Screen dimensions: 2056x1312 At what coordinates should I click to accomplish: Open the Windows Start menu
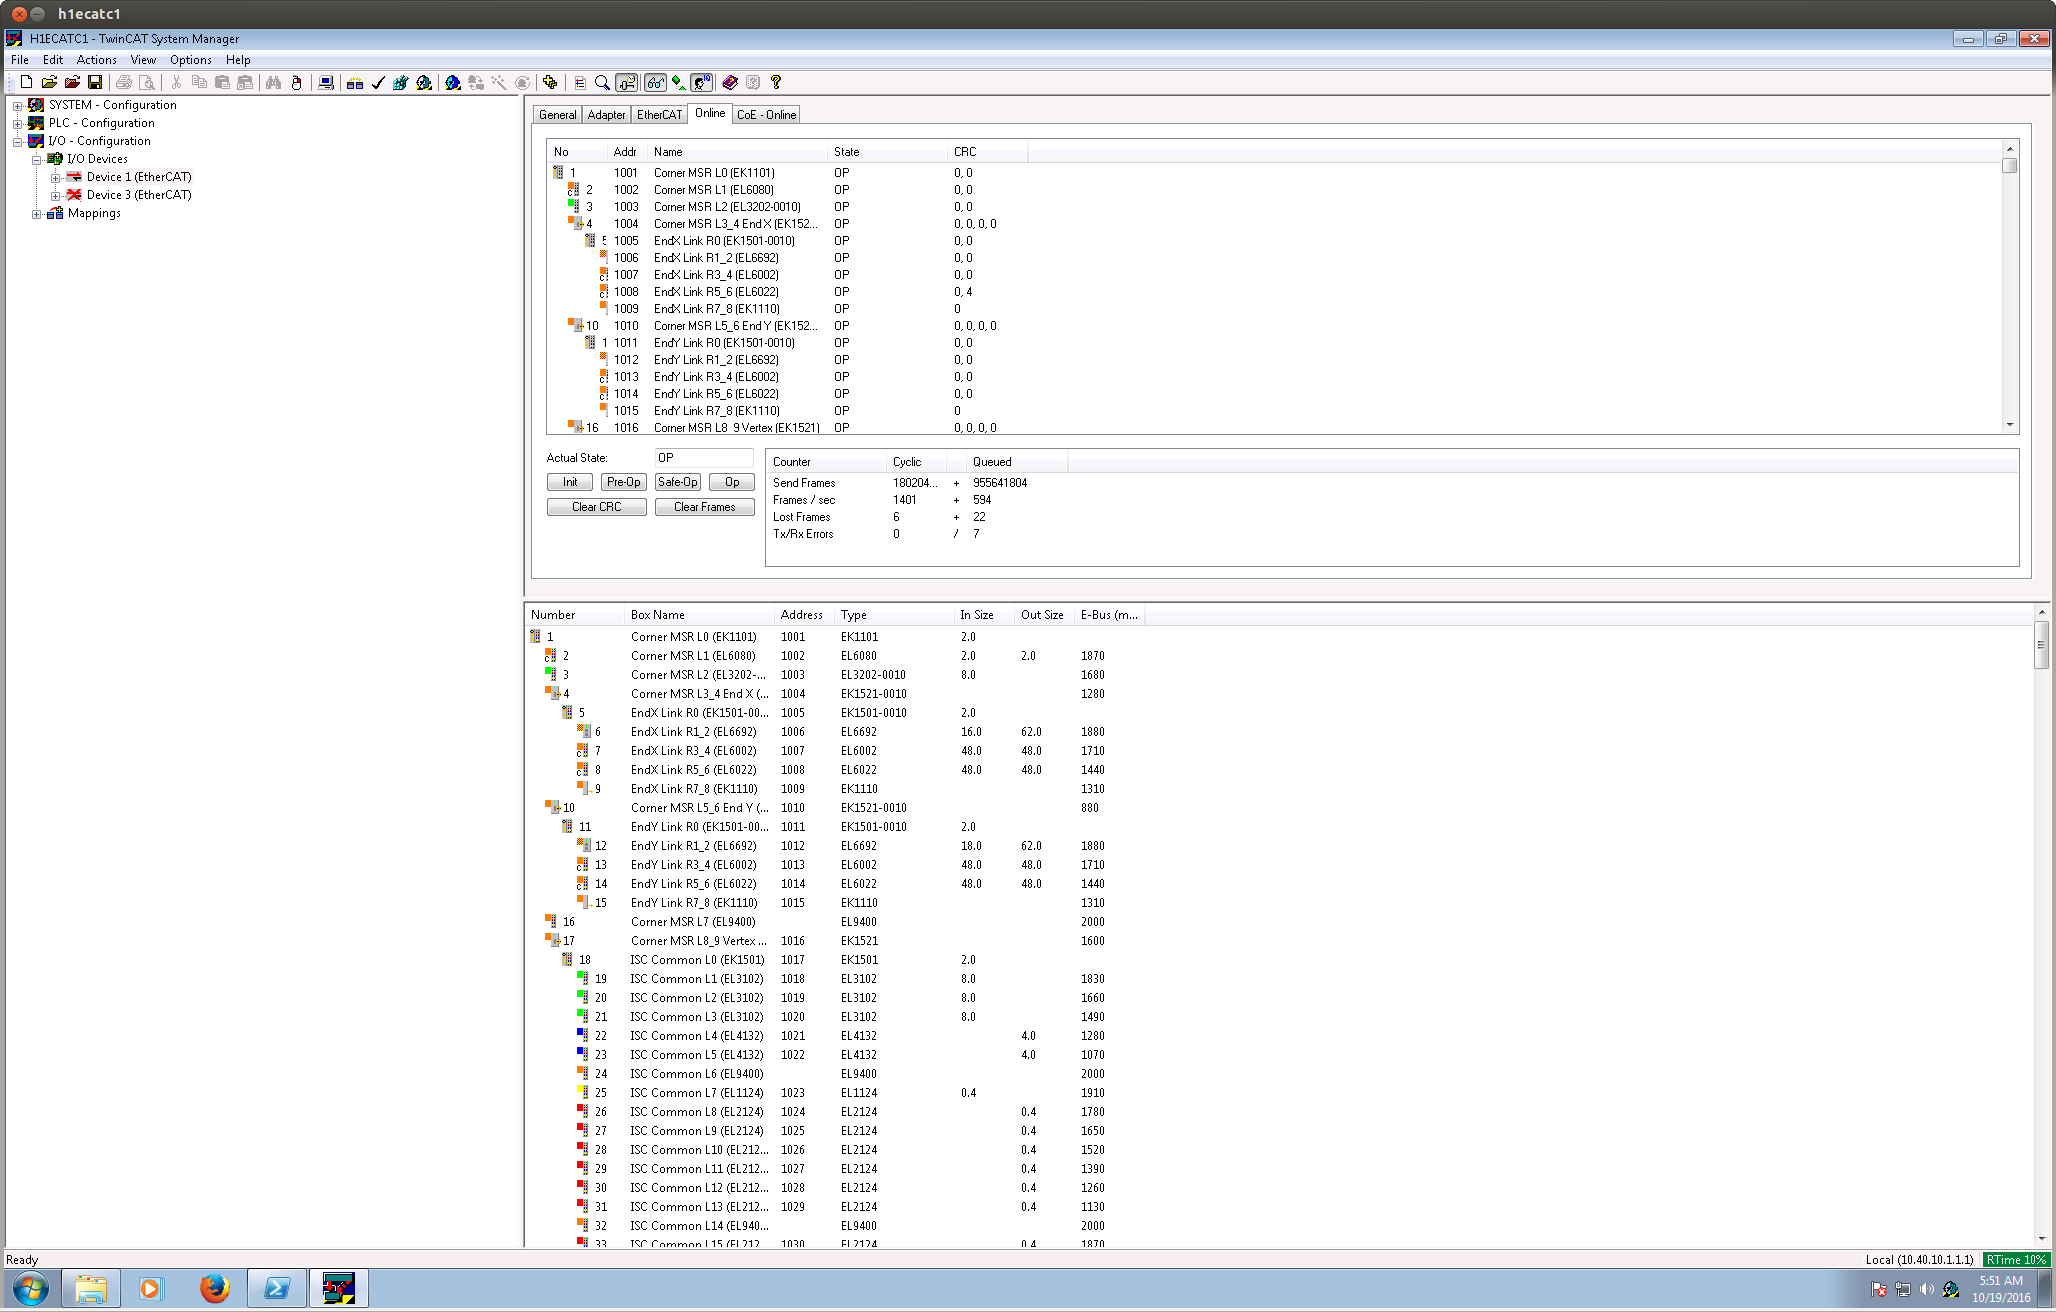click(31, 1289)
